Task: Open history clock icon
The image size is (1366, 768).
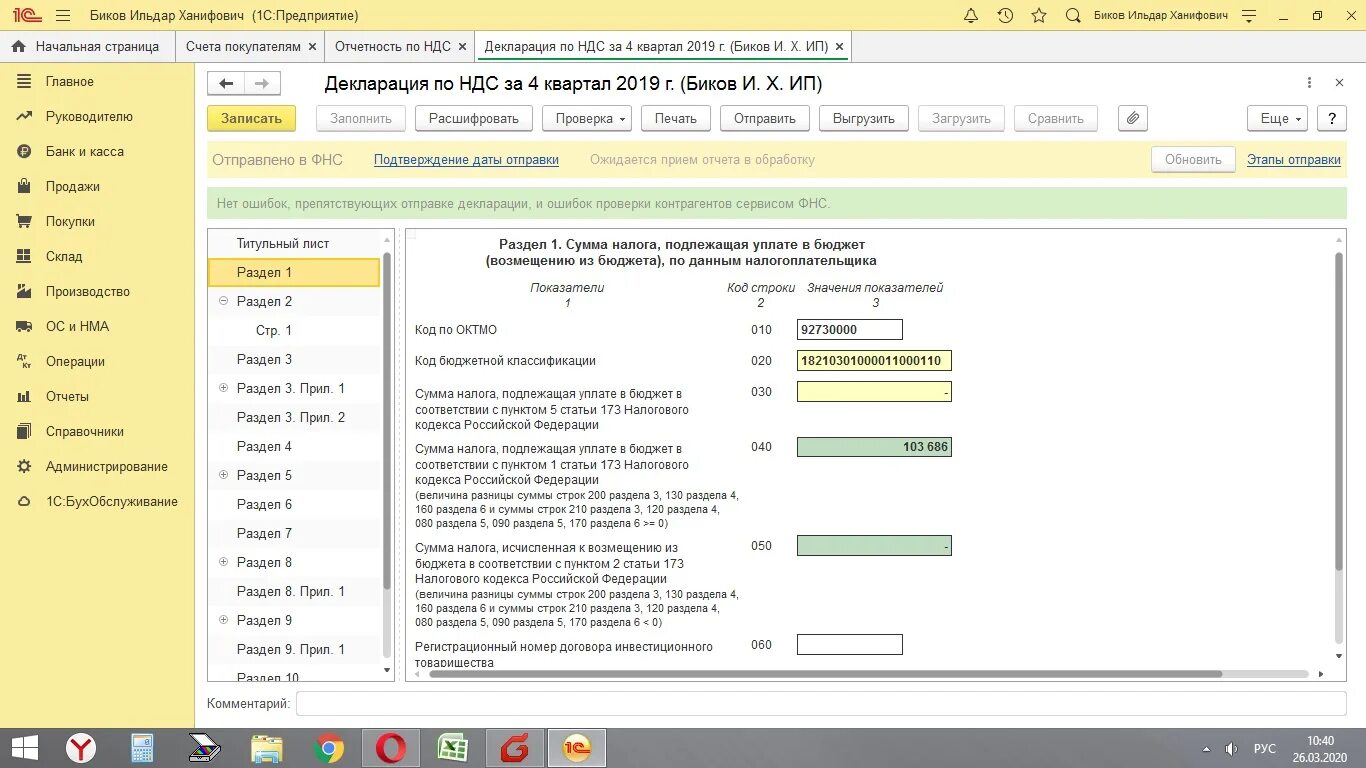Action: [x=1005, y=16]
